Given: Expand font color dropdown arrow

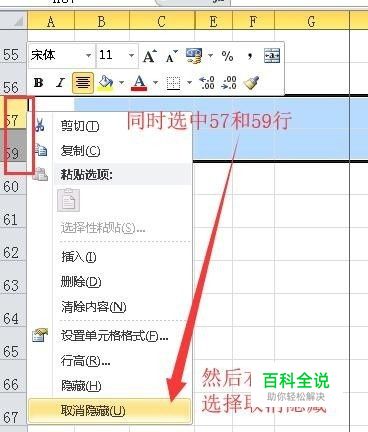Looking at the screenshot, I should 155,82.
